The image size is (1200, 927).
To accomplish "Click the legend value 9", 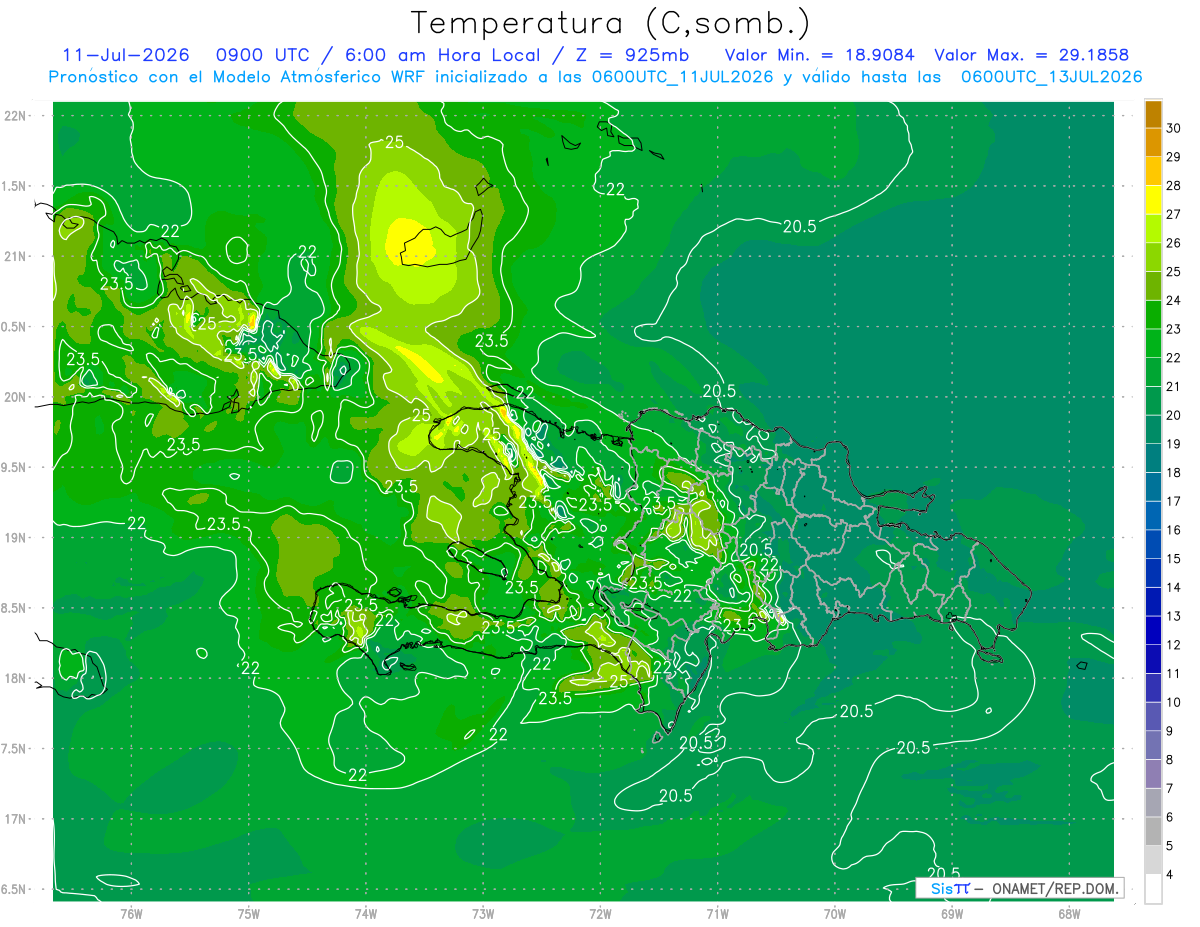I will point(1171,731).
